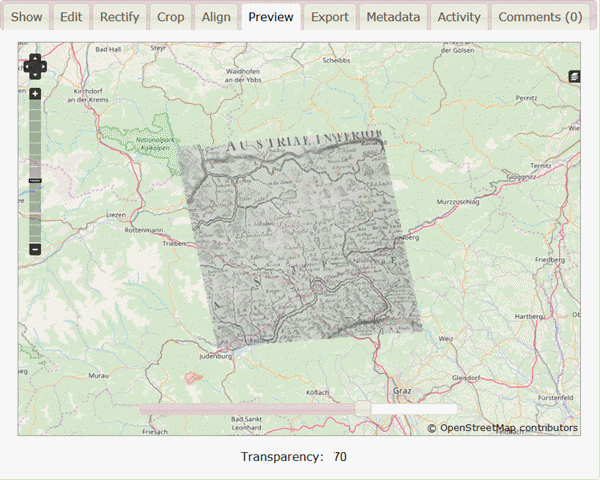This screenshot has height=480, width=600.
Task: Click the Rottenmann map label
Action: point(144,230)
